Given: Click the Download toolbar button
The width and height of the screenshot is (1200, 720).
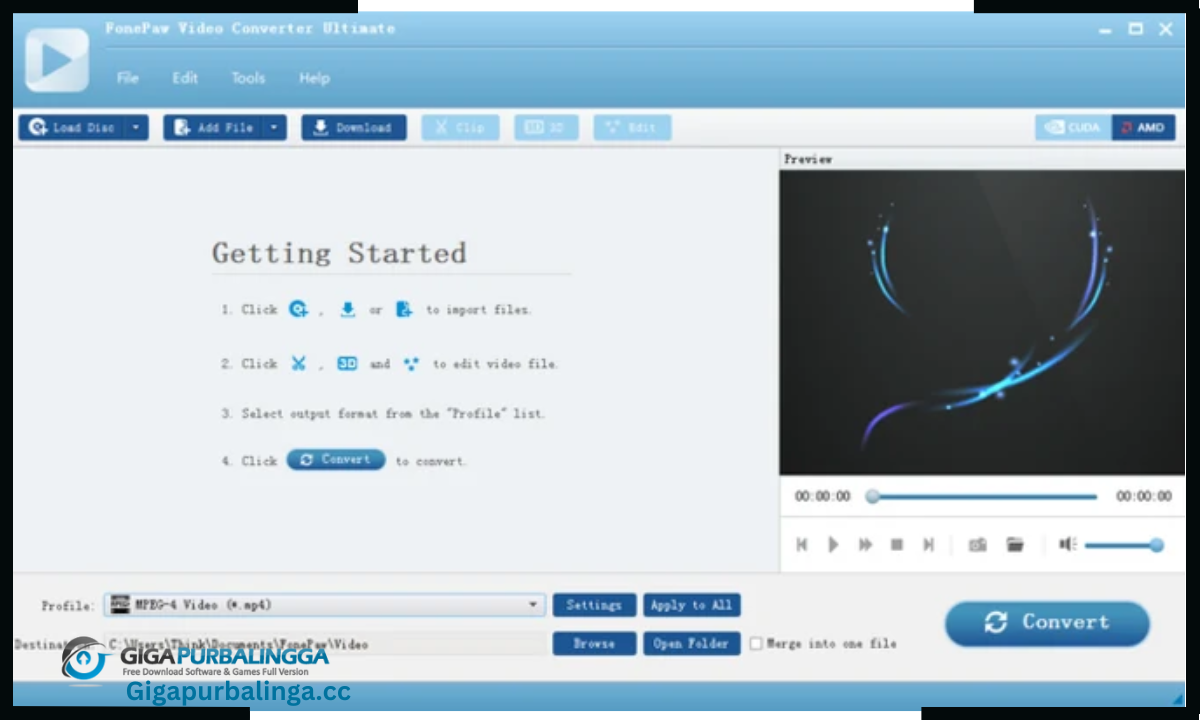Looking at the screenshot, I should point(354,127).
